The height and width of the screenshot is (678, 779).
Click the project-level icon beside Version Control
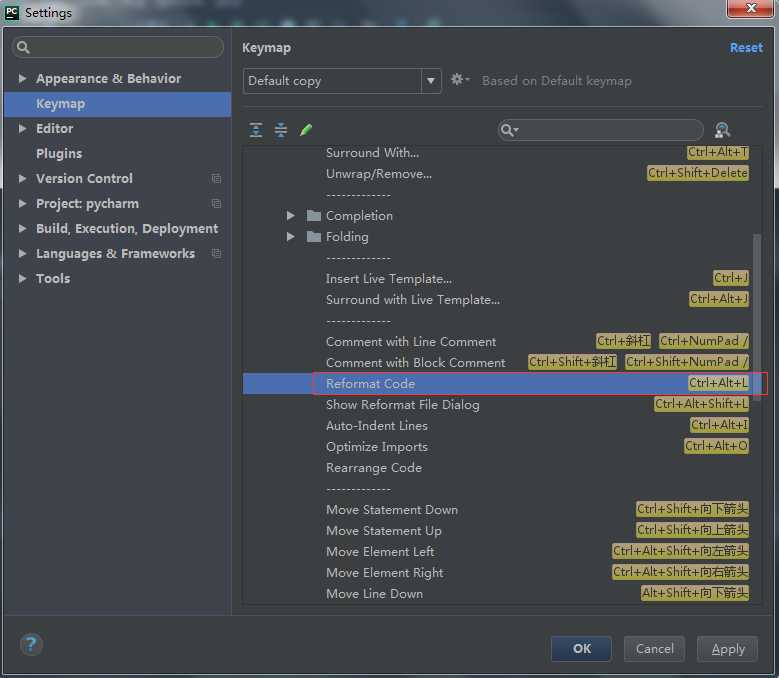pos(216,178)
